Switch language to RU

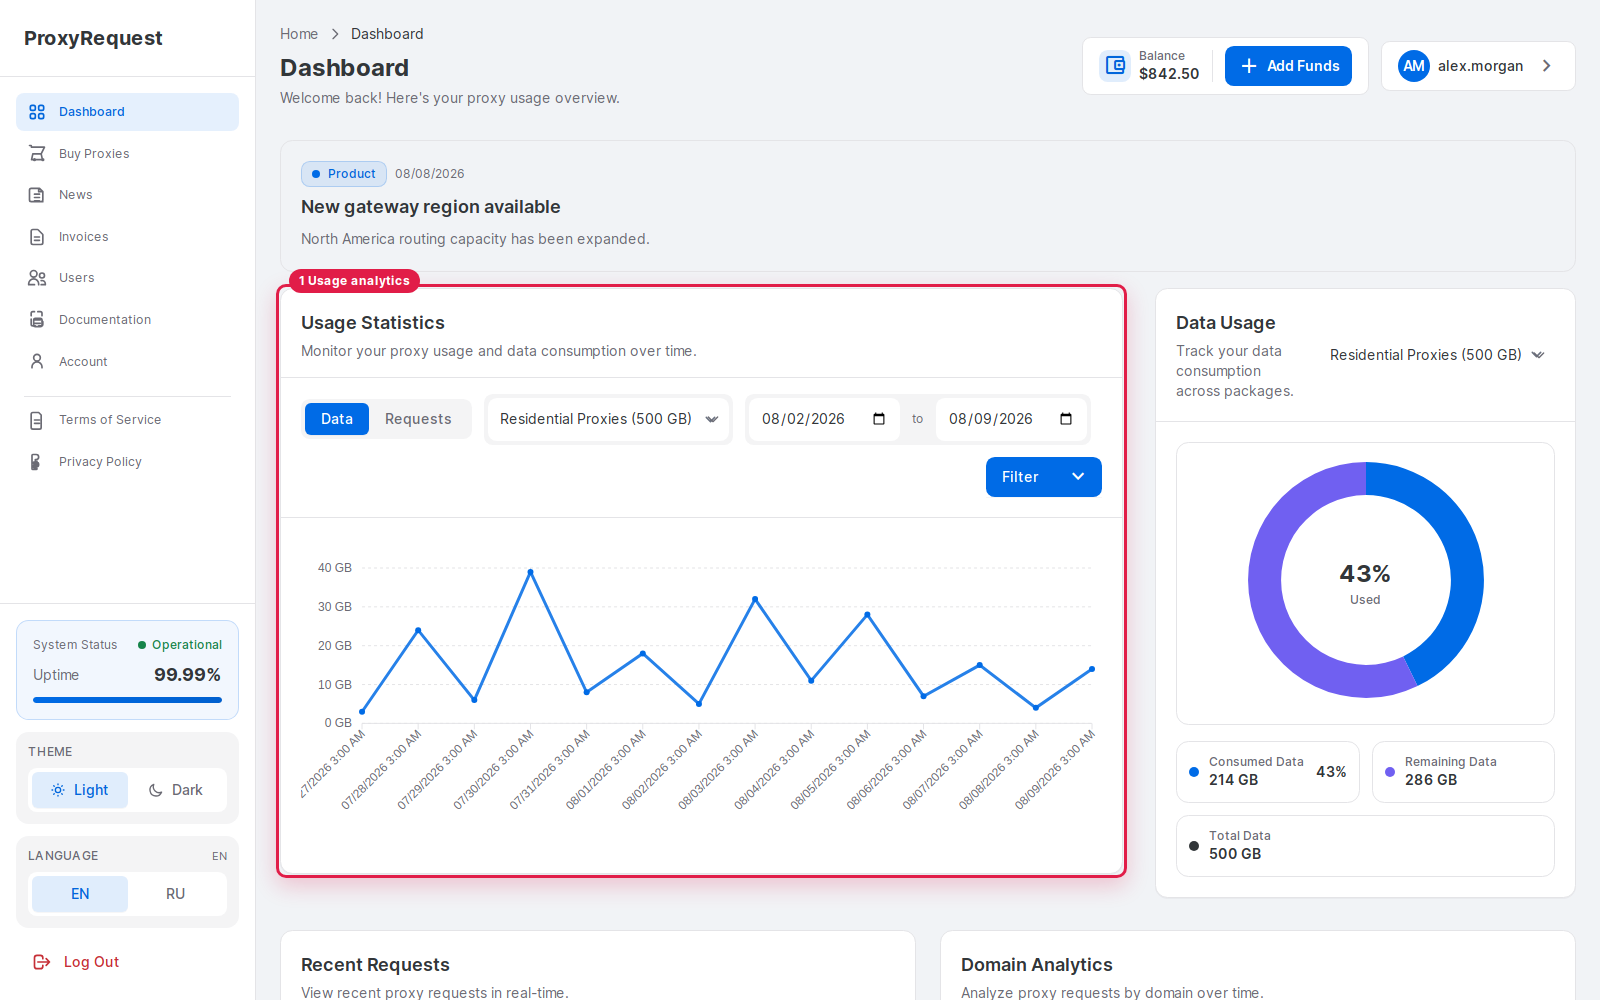pos(176,894)
